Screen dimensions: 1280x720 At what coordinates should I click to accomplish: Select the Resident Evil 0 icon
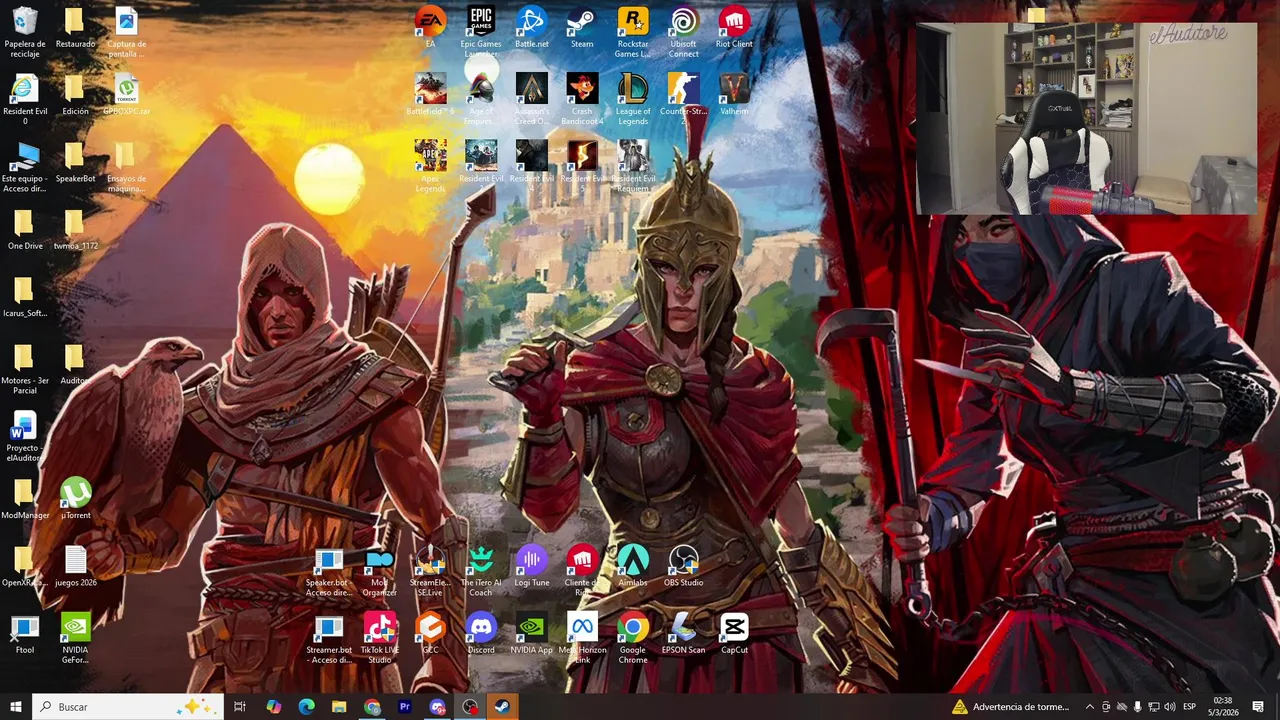[24, 99]
